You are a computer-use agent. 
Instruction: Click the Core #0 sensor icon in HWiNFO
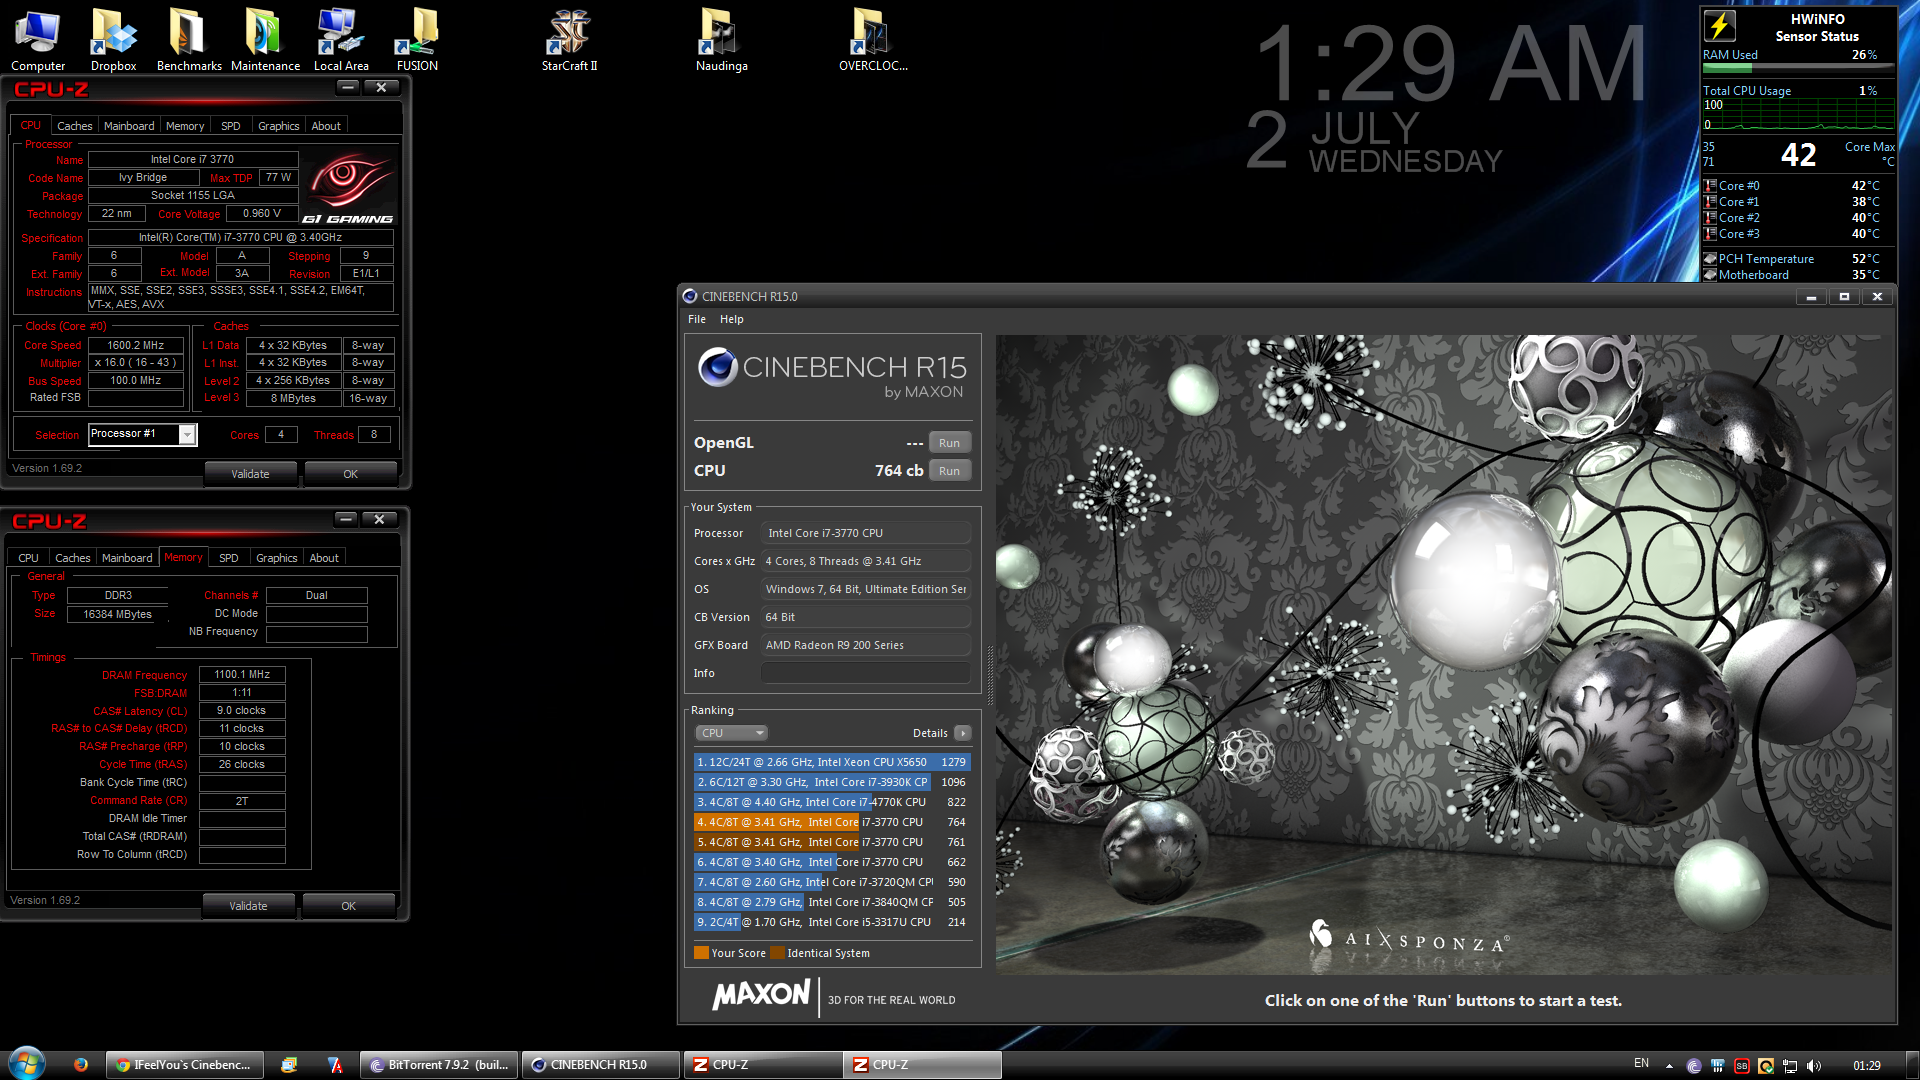click(1710, 186)
